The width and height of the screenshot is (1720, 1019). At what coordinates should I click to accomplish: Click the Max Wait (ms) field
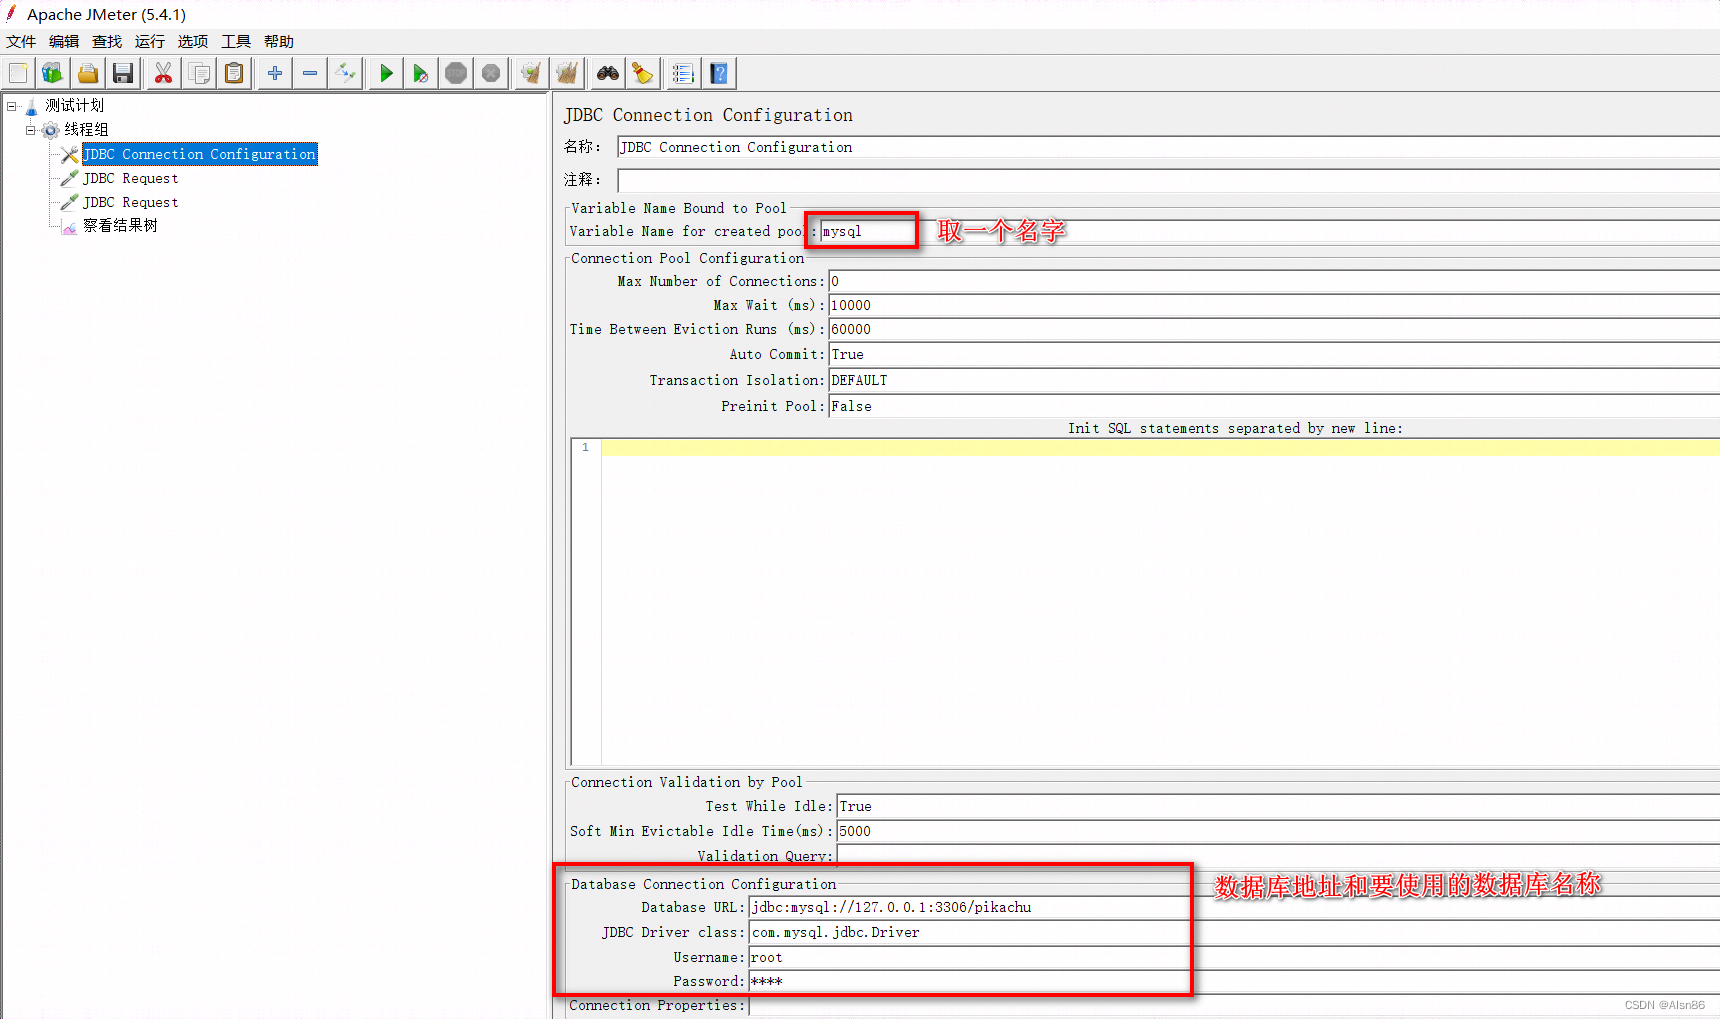click(x=1274, y=306)
